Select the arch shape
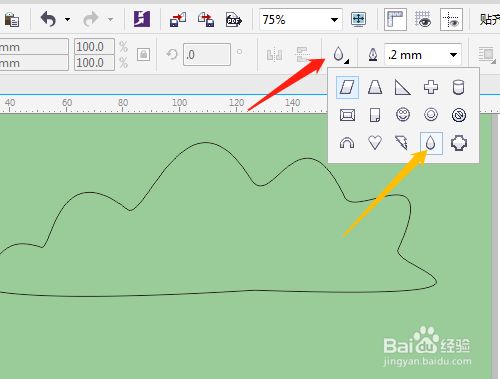 click(347, 143)
